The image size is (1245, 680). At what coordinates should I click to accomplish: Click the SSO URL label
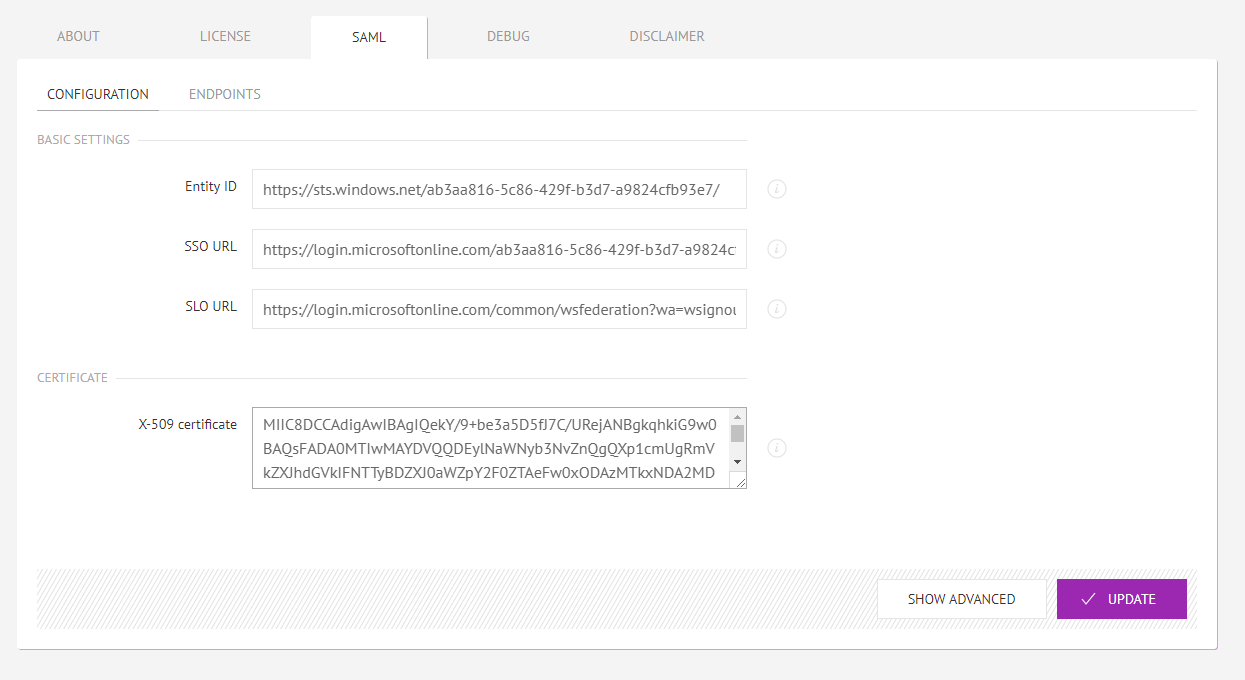(x=211, y=247)
